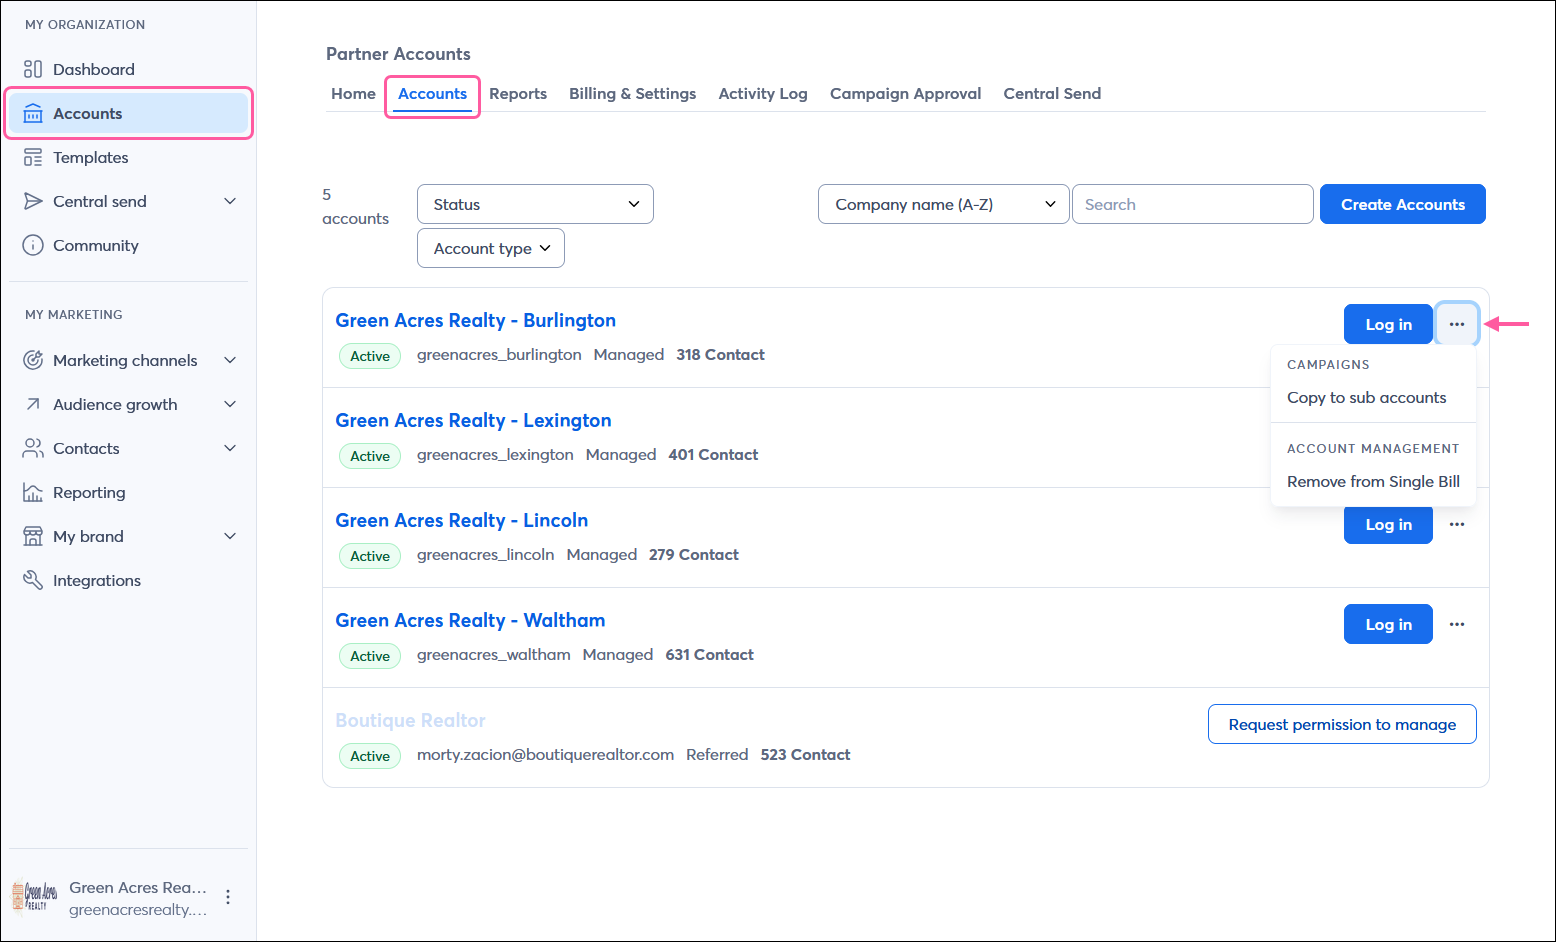
Task: Click the Reporting chart icon
Action: click(33, 492)
